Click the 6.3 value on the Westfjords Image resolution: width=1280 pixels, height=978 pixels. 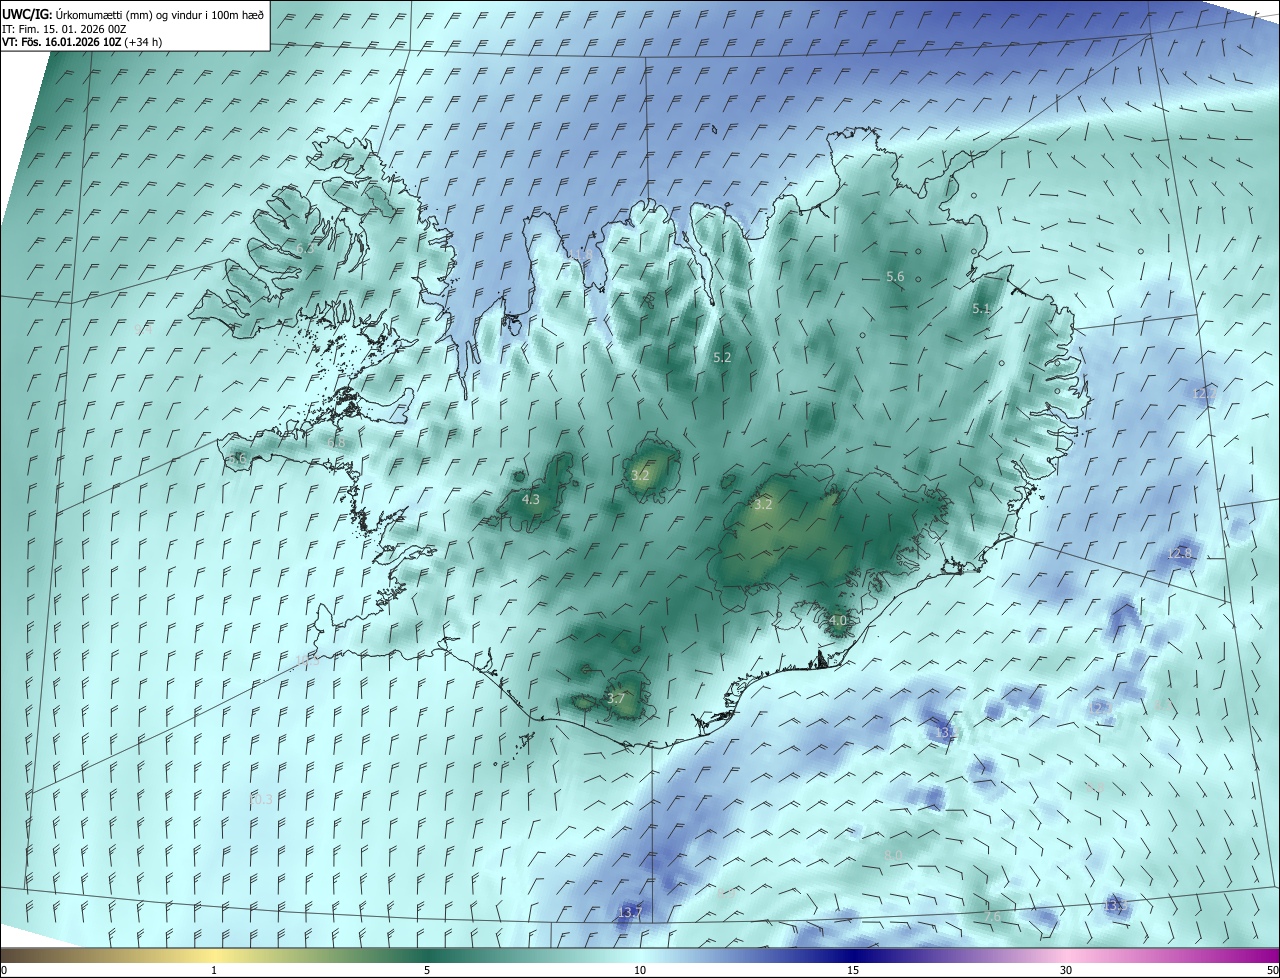click(304, 247)
